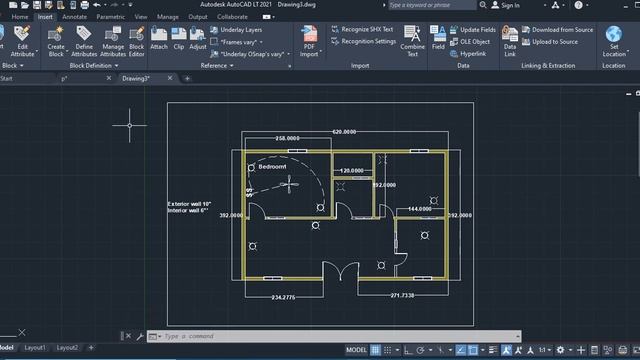
Task: Insert an OLE Object
Action: click(470, 42)
